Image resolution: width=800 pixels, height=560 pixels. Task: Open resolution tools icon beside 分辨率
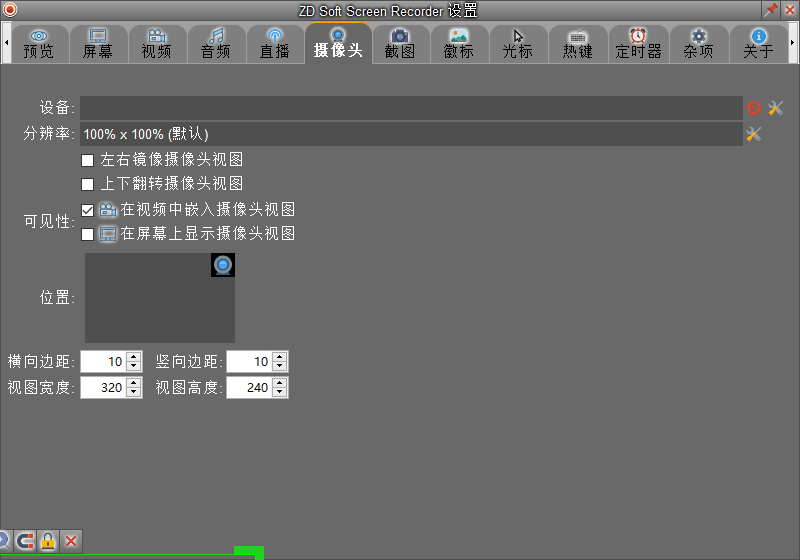click(x=754, y=134)
